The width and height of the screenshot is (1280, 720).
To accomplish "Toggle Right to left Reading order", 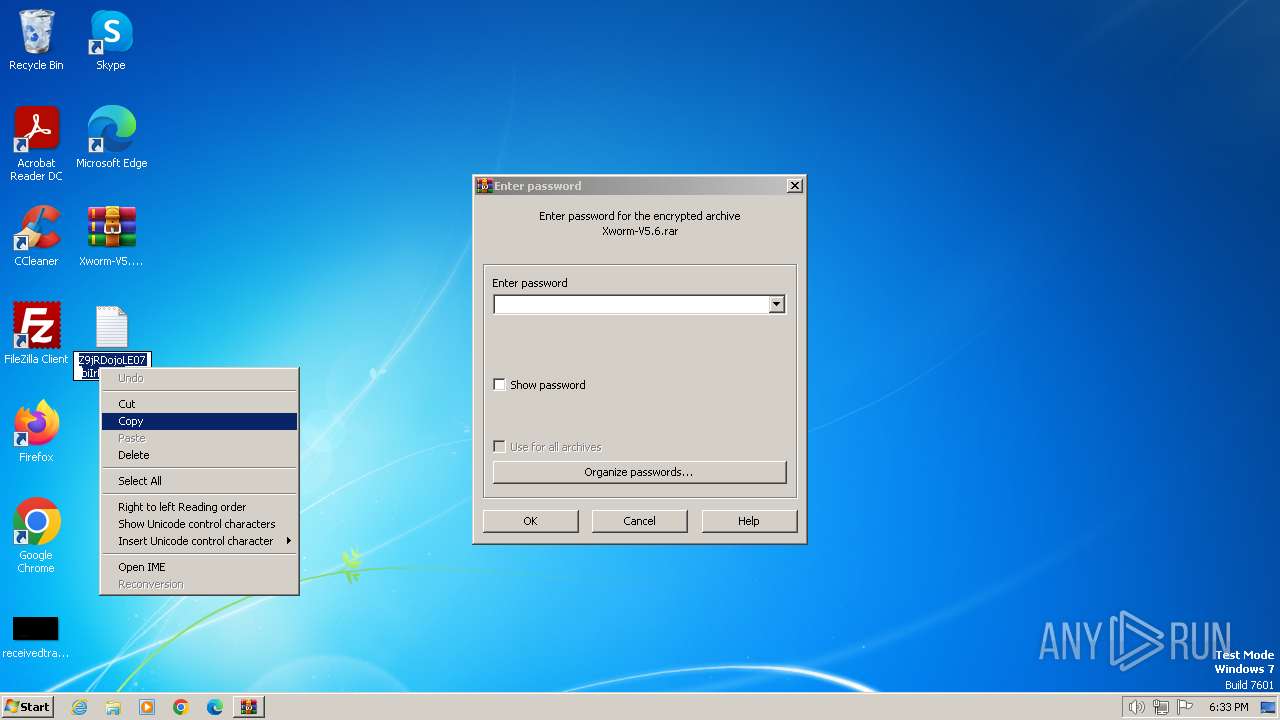I will (x=199, y=507).
